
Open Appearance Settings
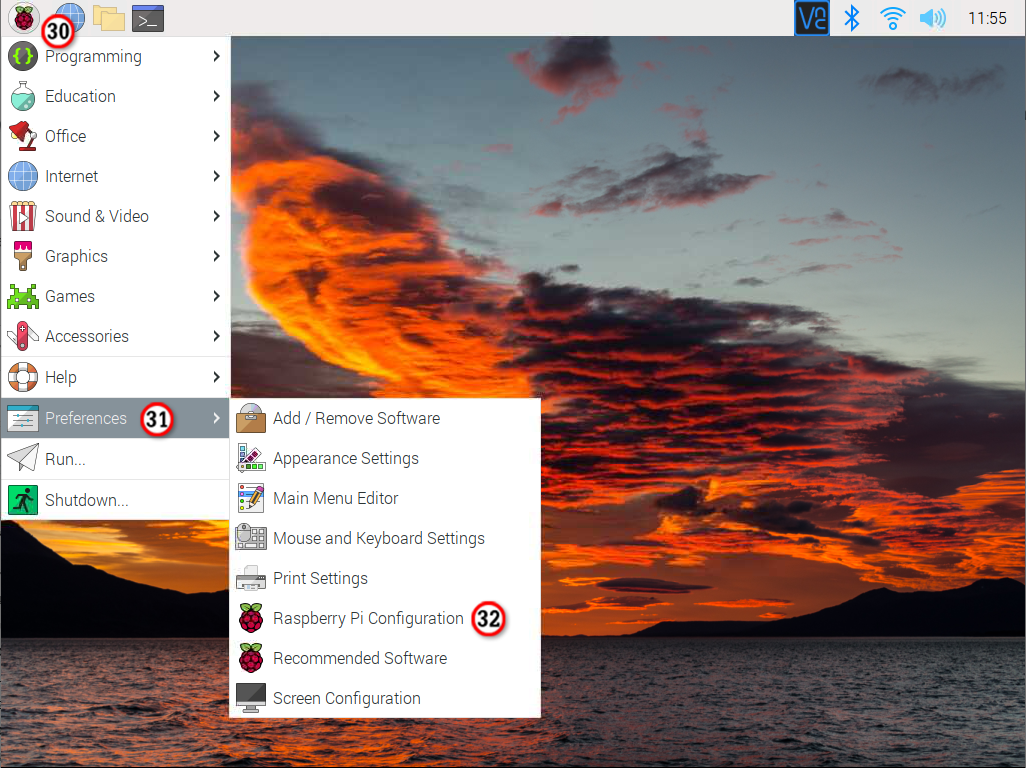[x=385, y=459]
